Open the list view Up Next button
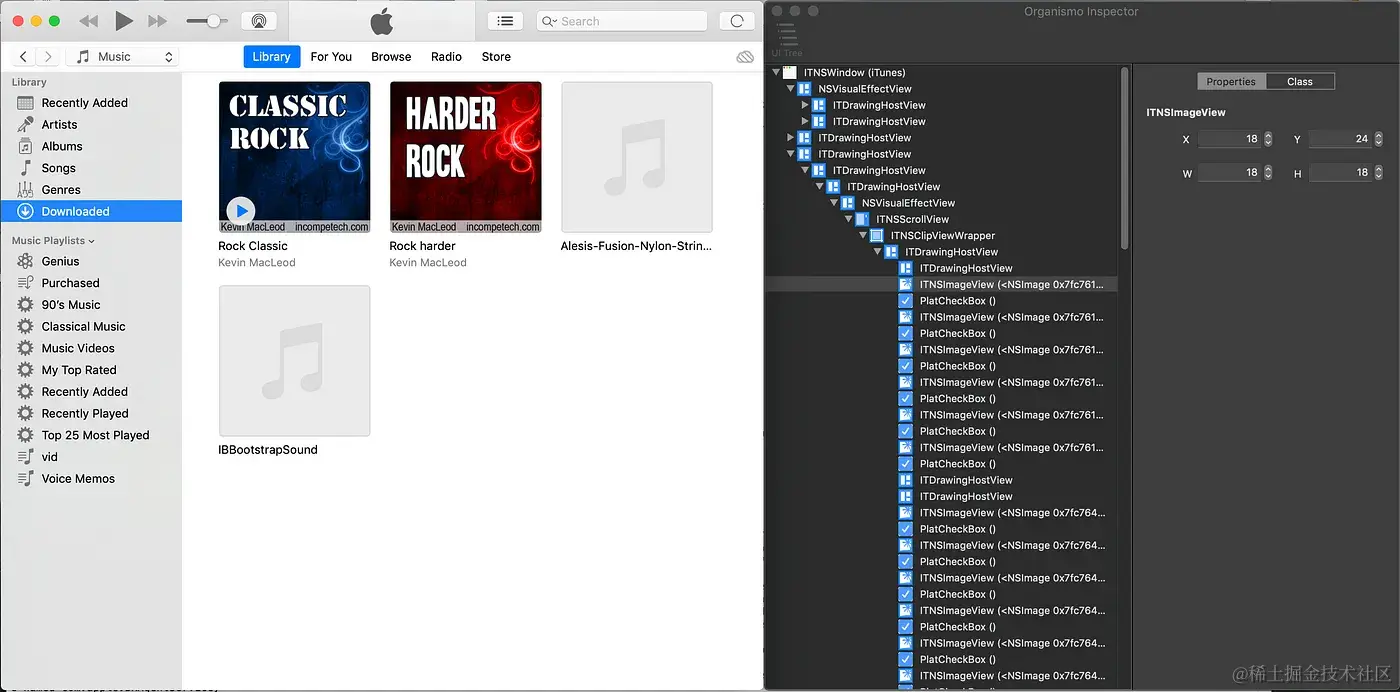This screenshot has width=1400, height=692. point(506,21)
